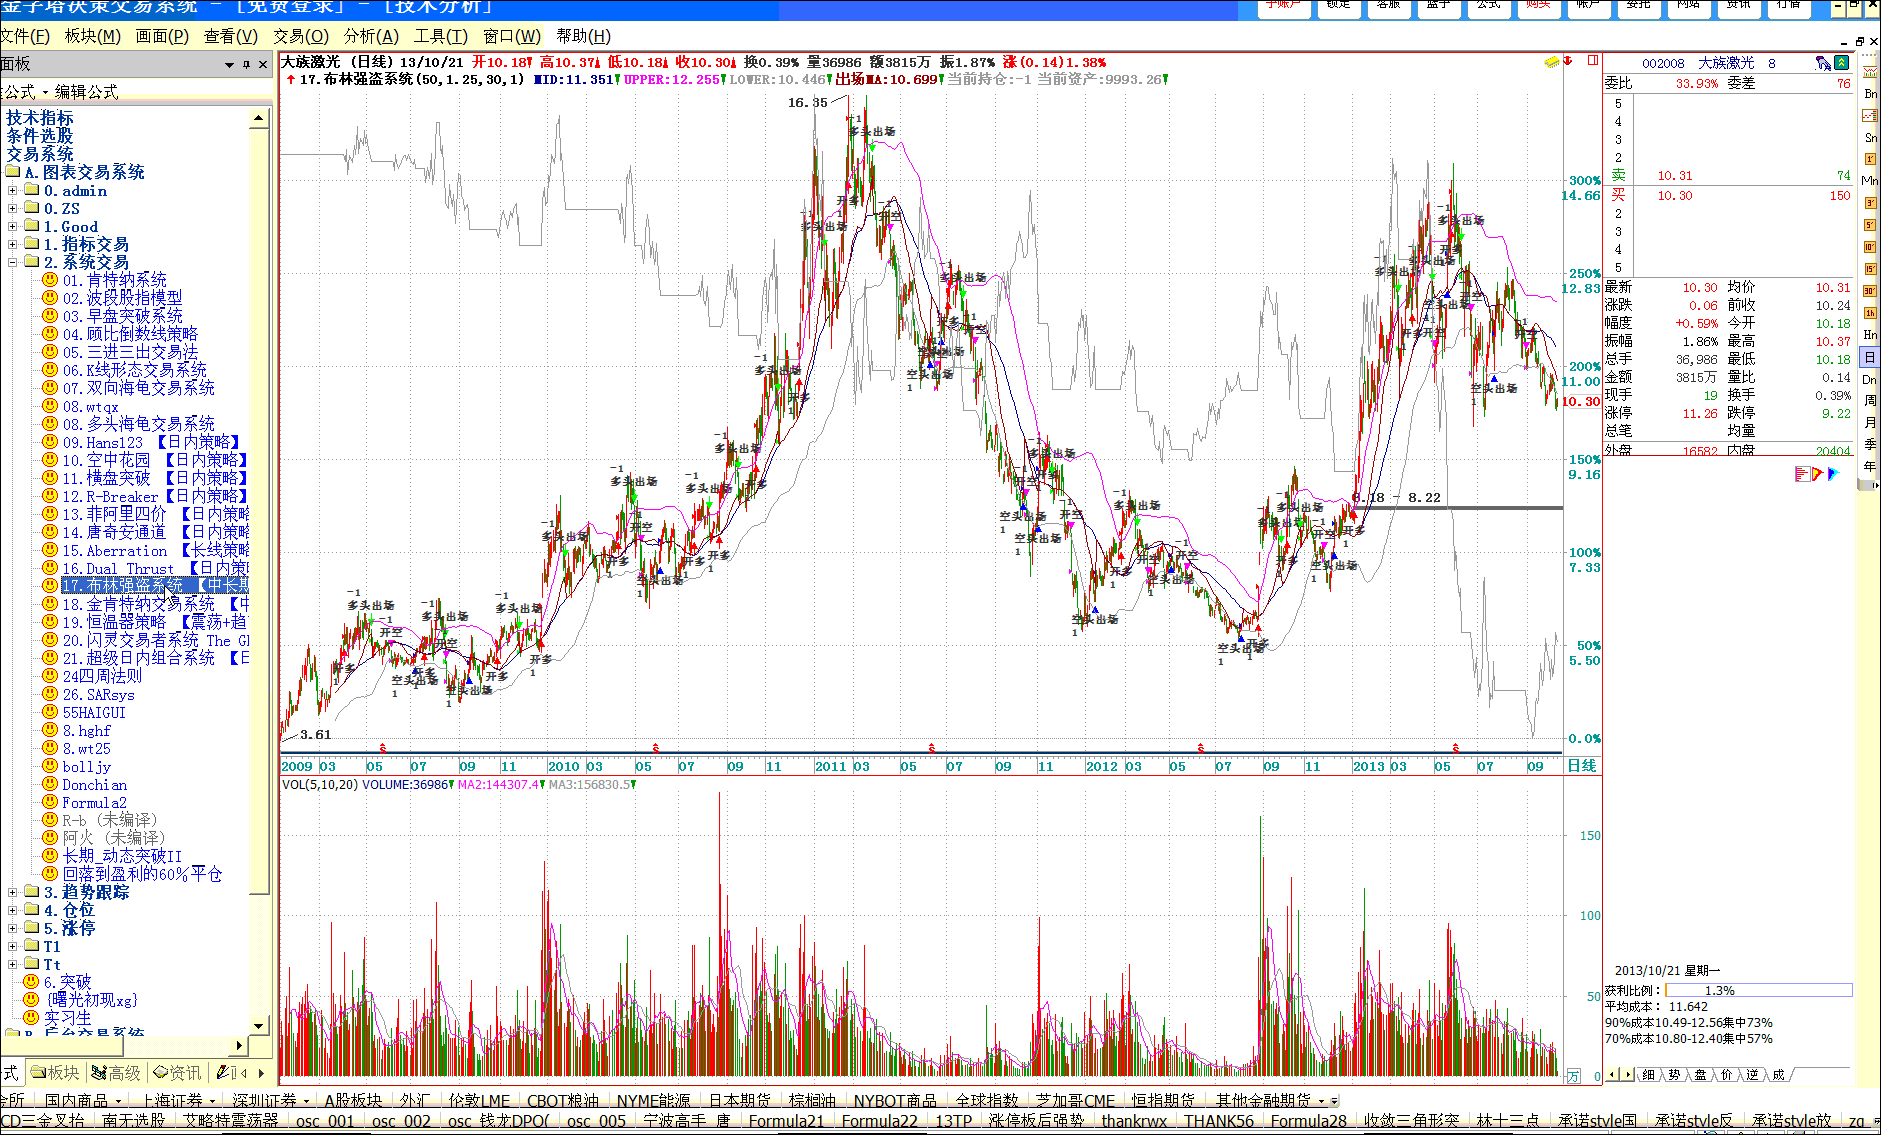Select the osc_001 indicator tab
This screenshot has width=1881, height=1135.
click(x=325, y=1121)
